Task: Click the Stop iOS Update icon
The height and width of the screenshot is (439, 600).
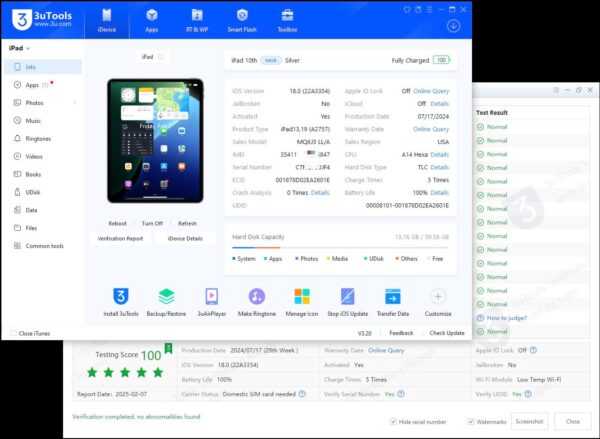Action: coord(347,296)
